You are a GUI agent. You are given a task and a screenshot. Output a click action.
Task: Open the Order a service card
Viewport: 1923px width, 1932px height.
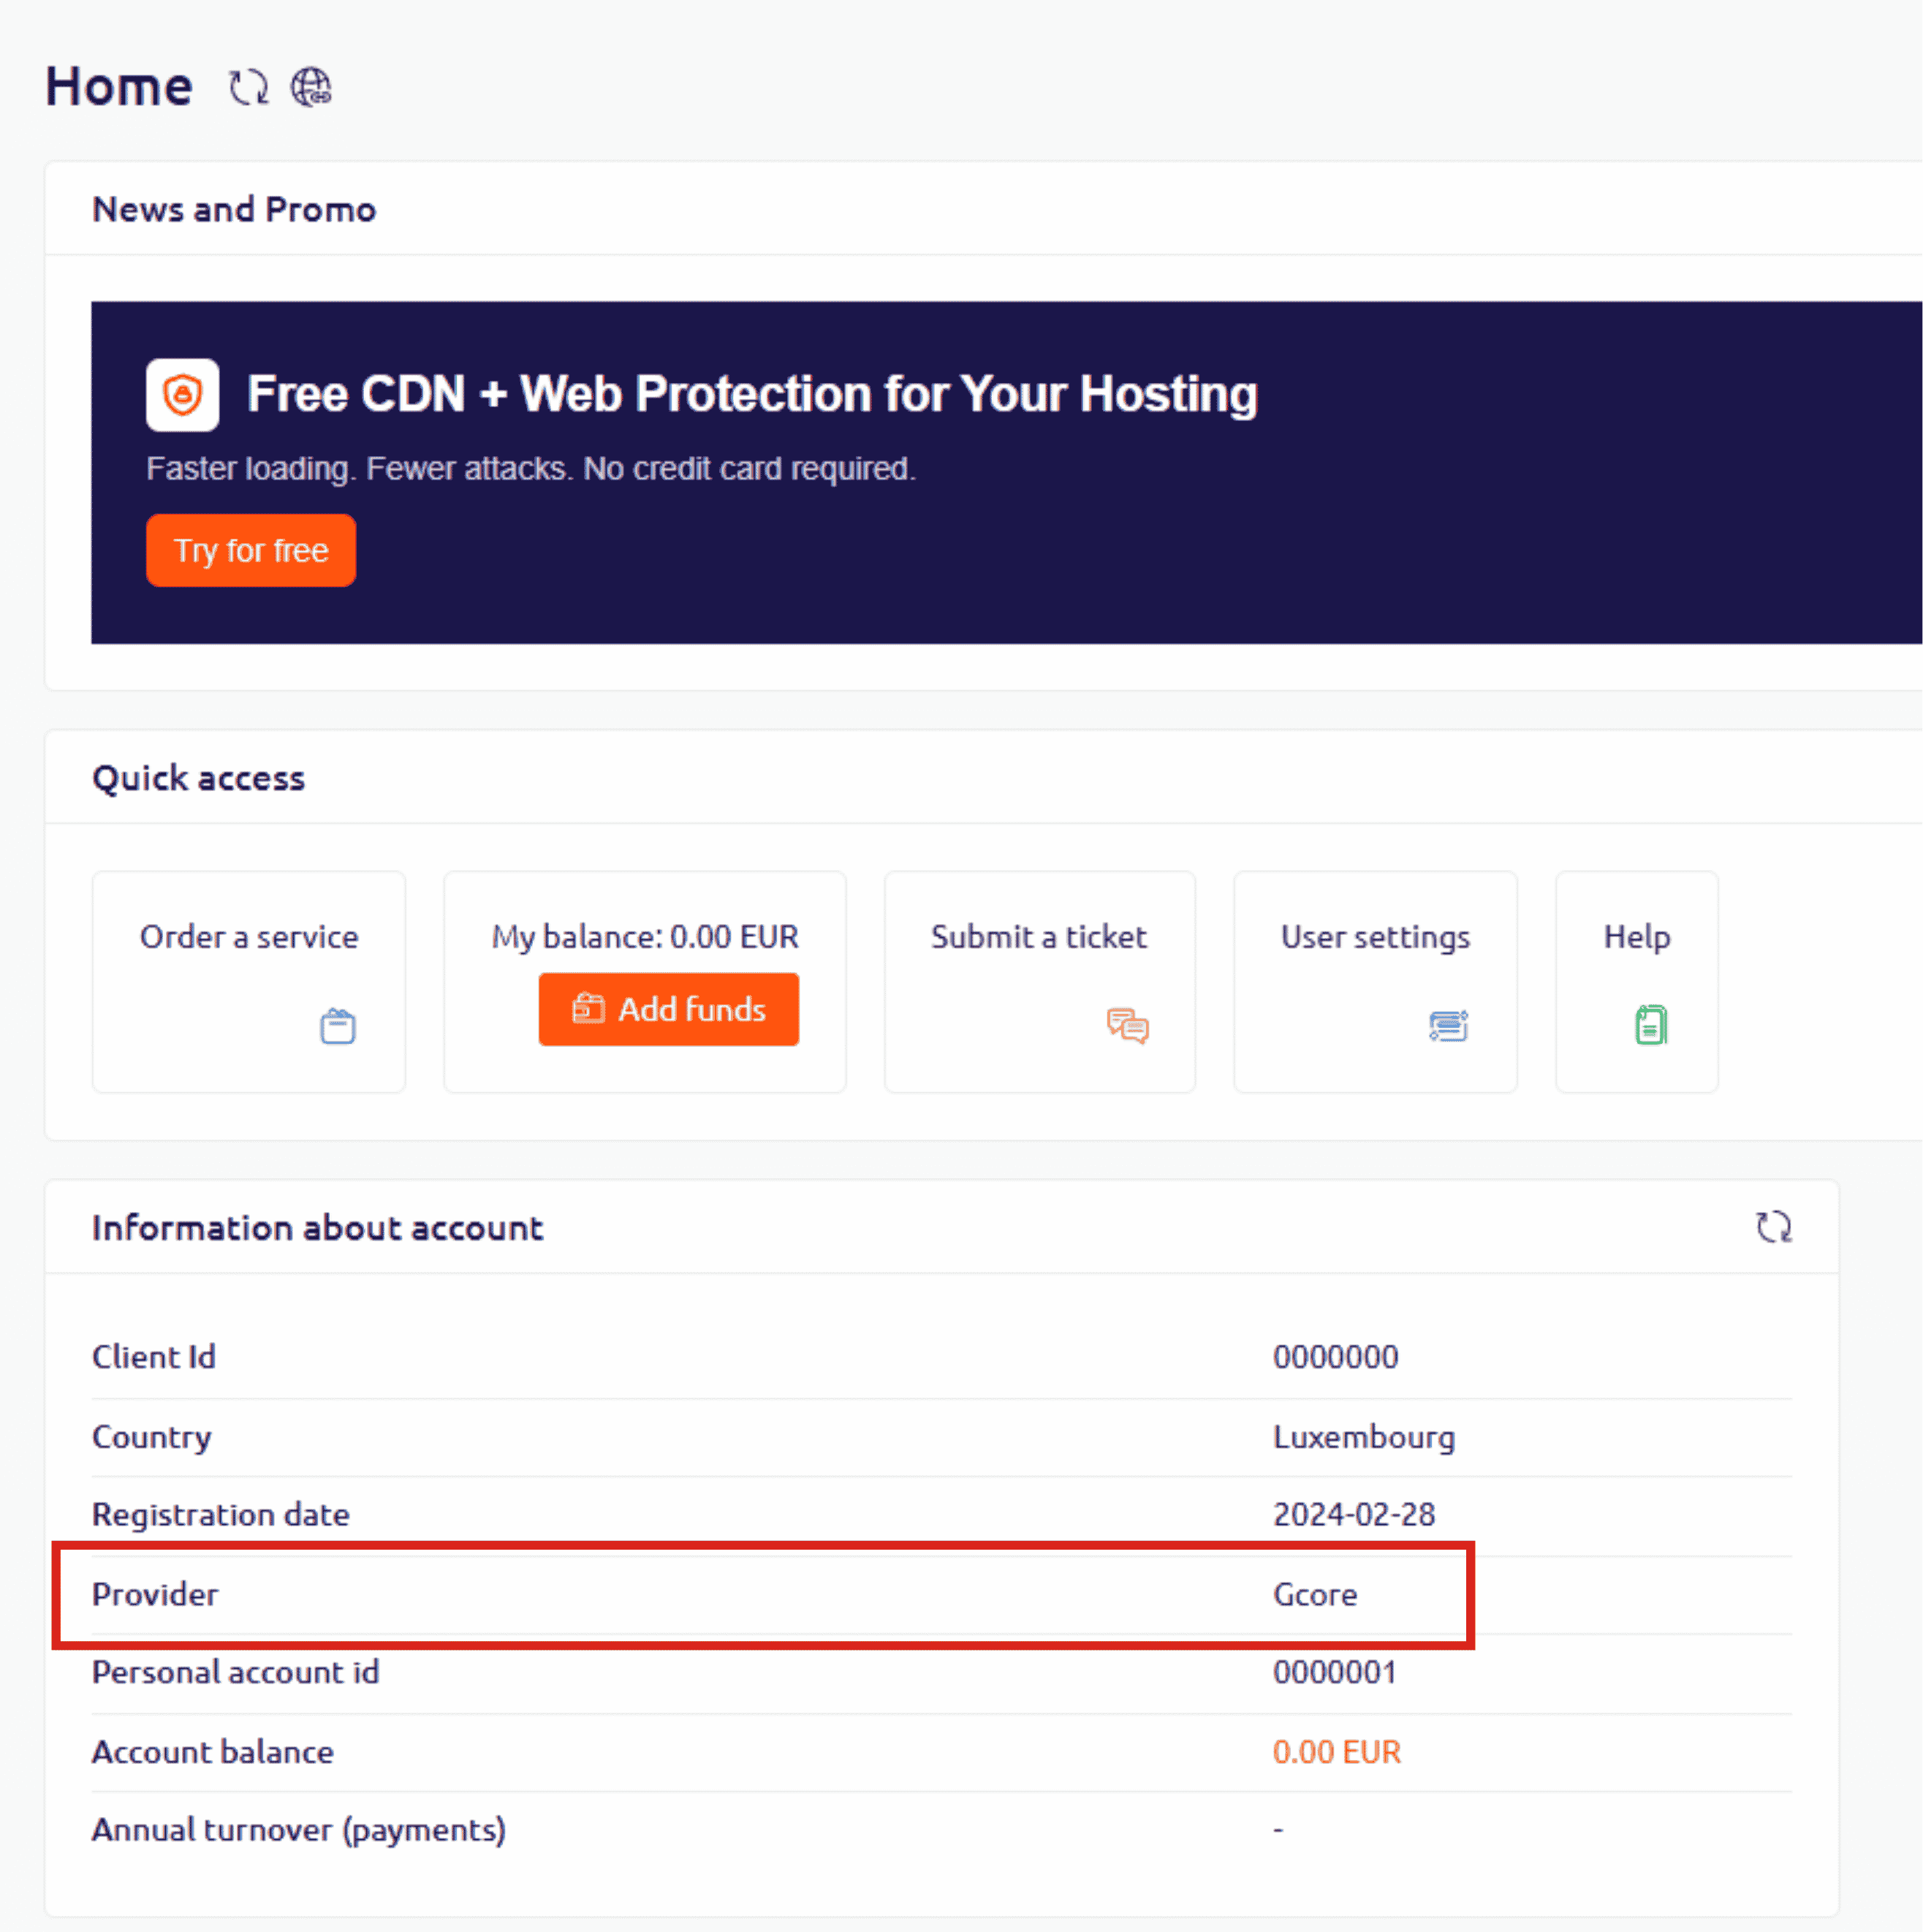pos(249,981)
